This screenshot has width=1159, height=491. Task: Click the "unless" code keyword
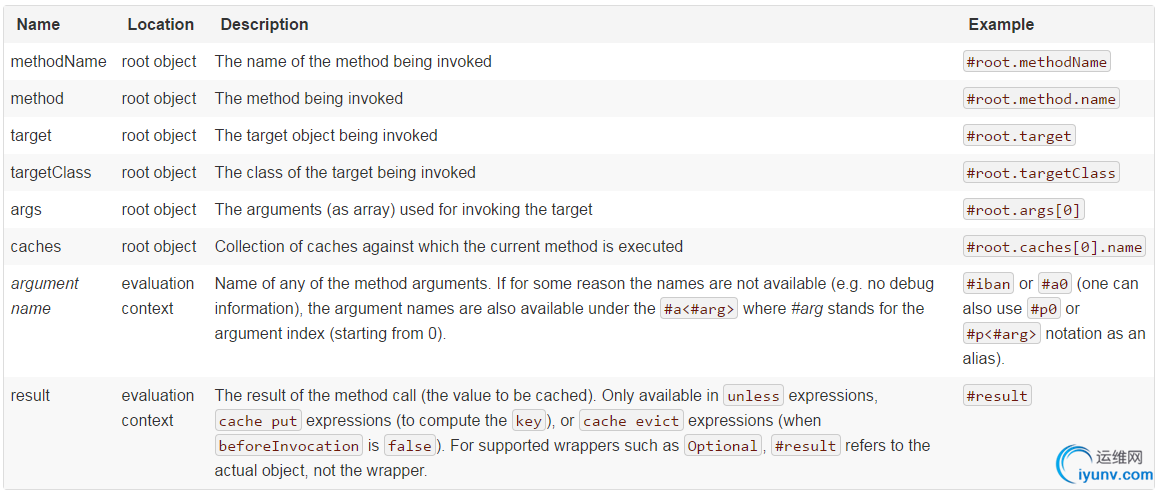pos(753,396)
